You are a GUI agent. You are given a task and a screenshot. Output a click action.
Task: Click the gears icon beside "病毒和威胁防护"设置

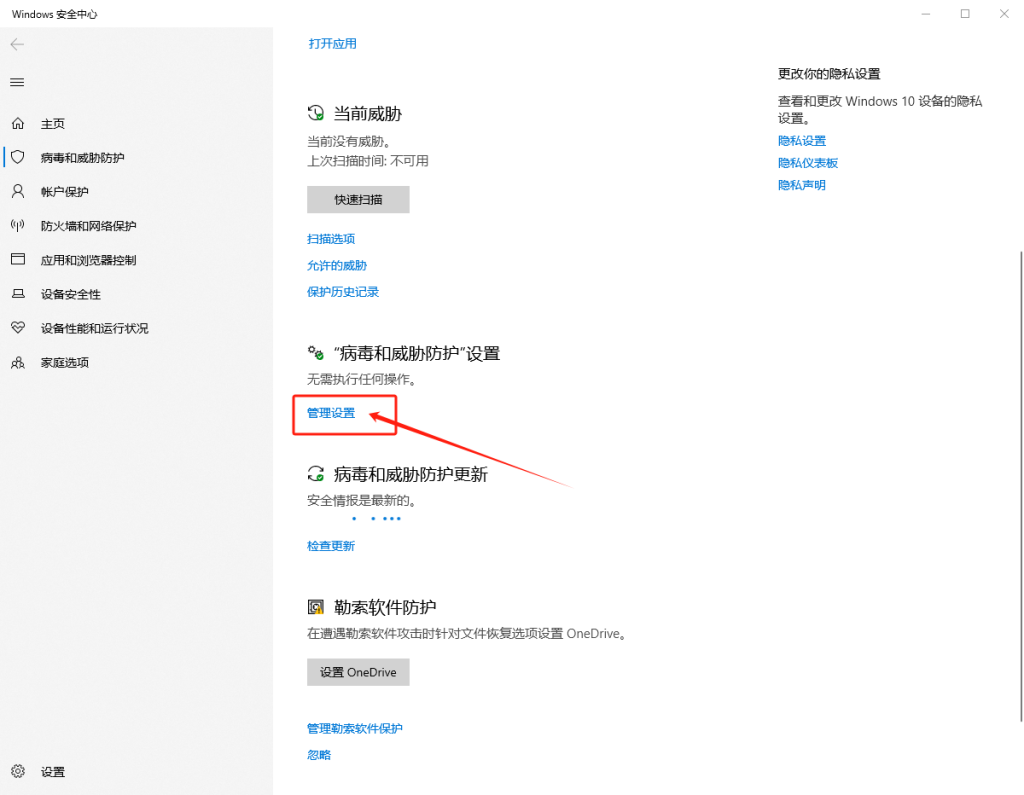click(x=316, y=353)
